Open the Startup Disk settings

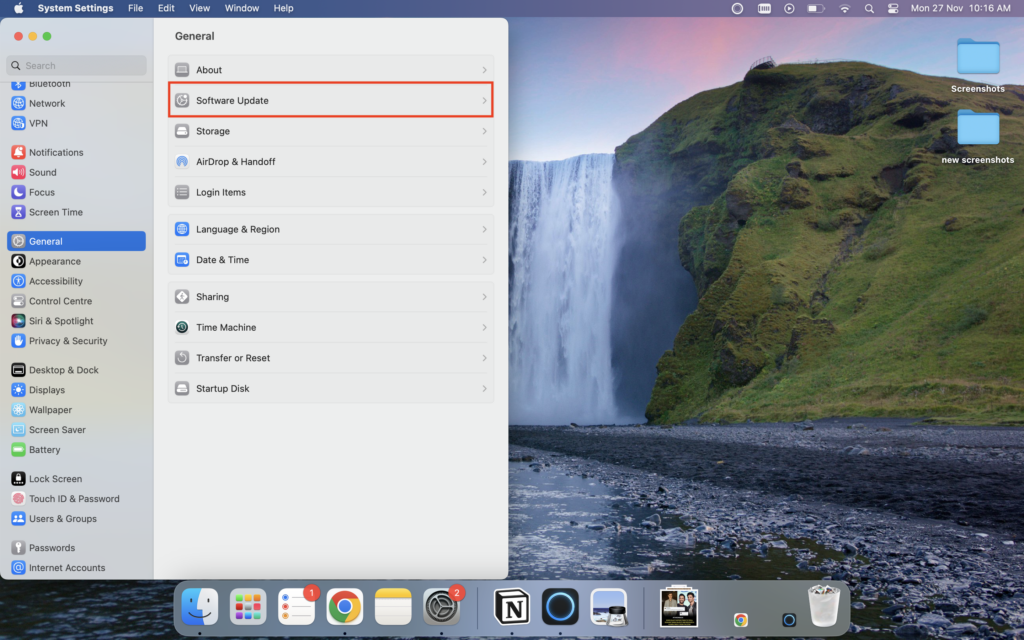point(222,388)
